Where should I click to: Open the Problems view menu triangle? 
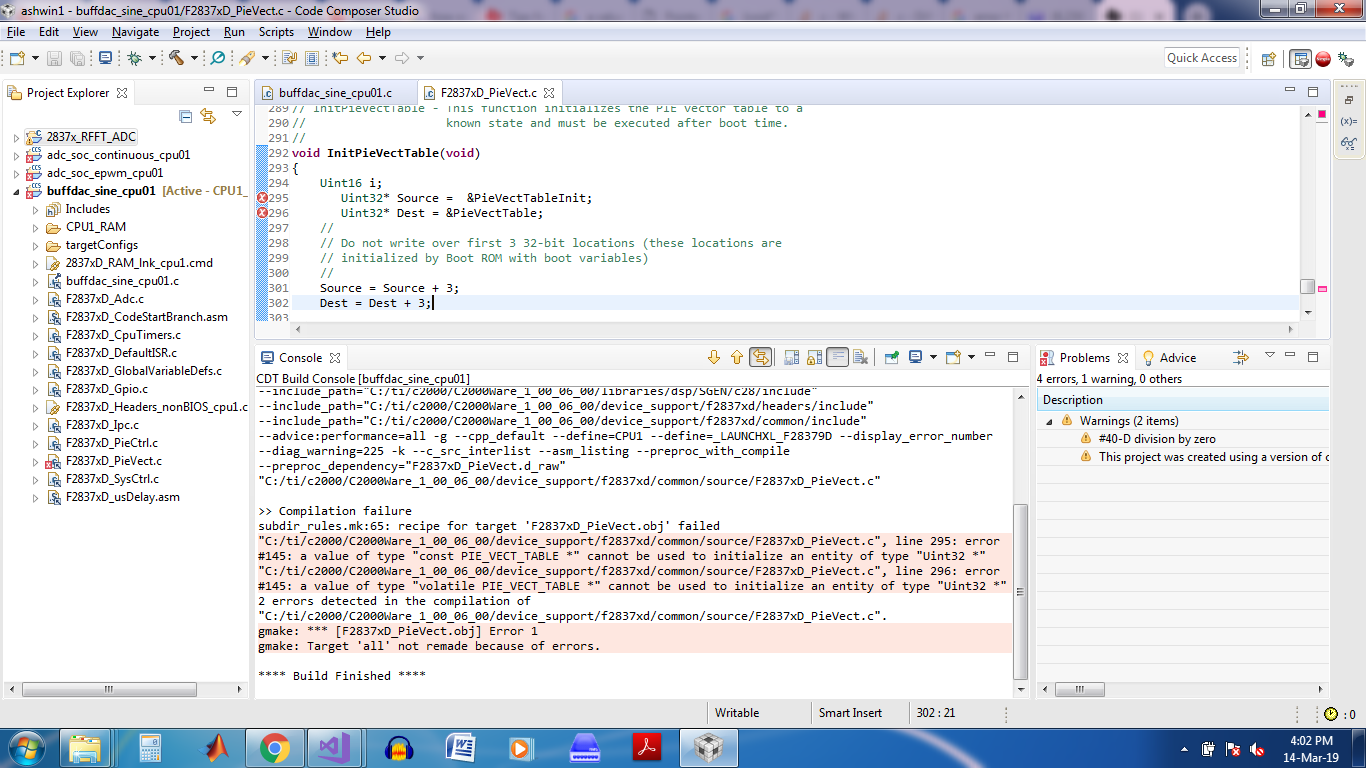click(1270, 355)
